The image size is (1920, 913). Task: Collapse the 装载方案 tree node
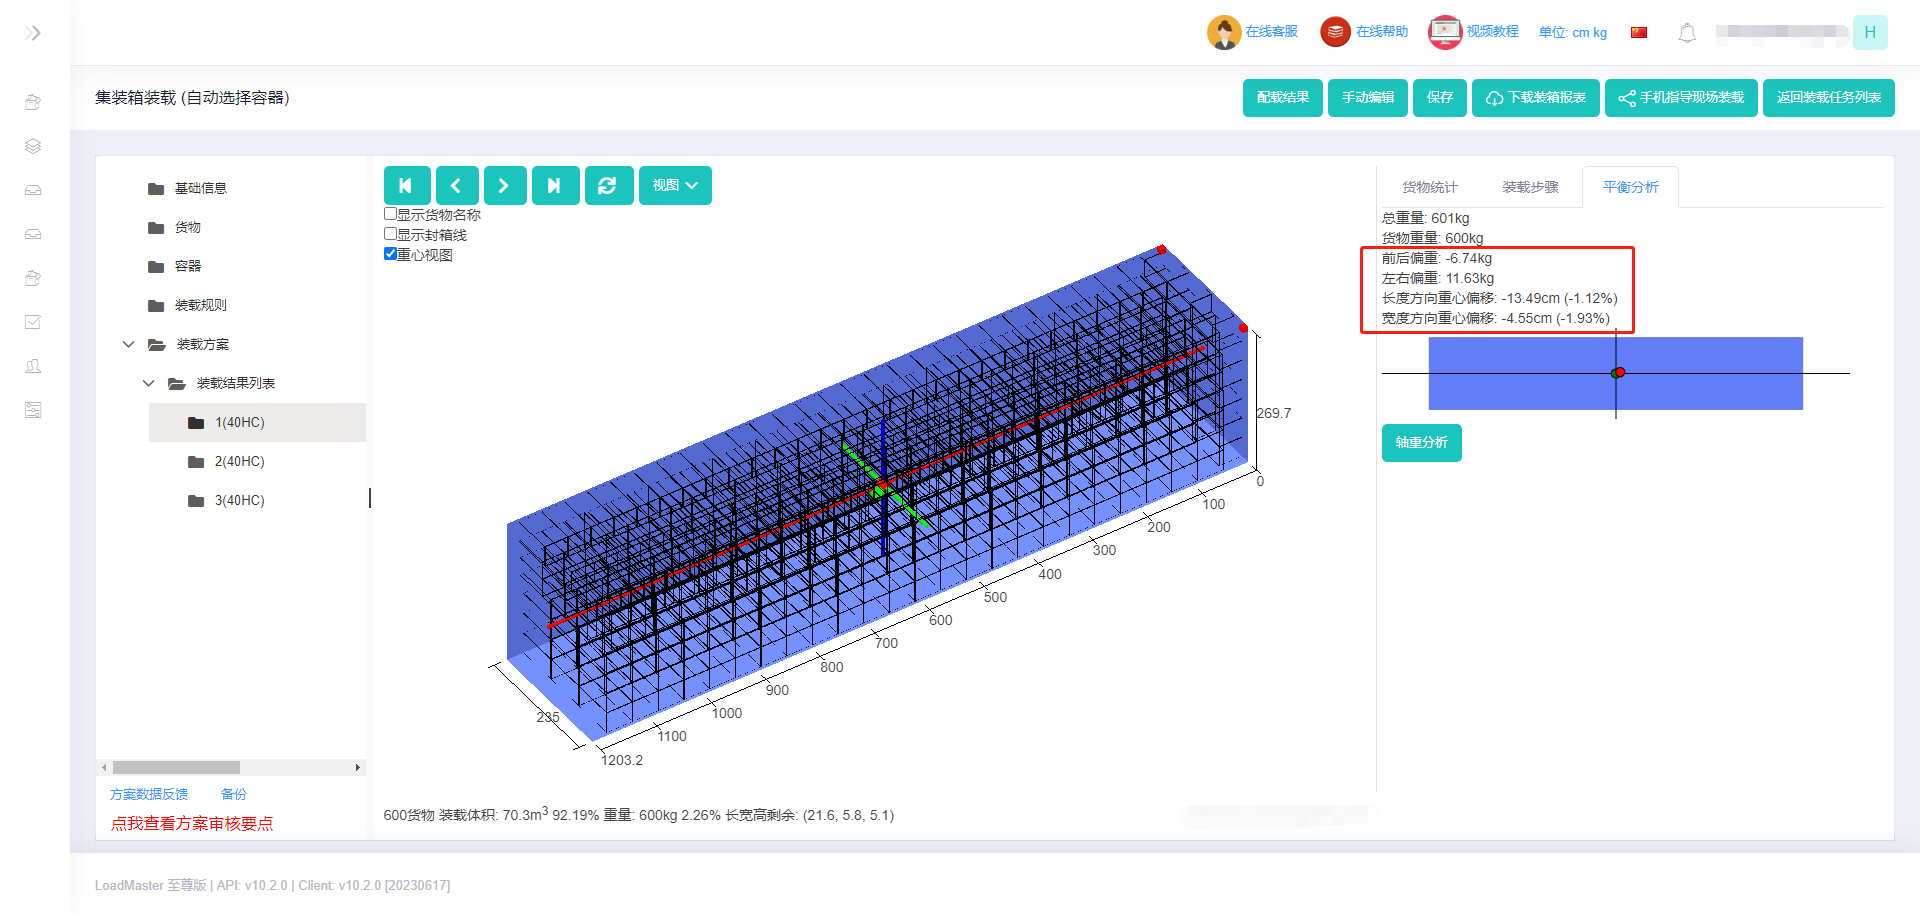pos(128,344)
